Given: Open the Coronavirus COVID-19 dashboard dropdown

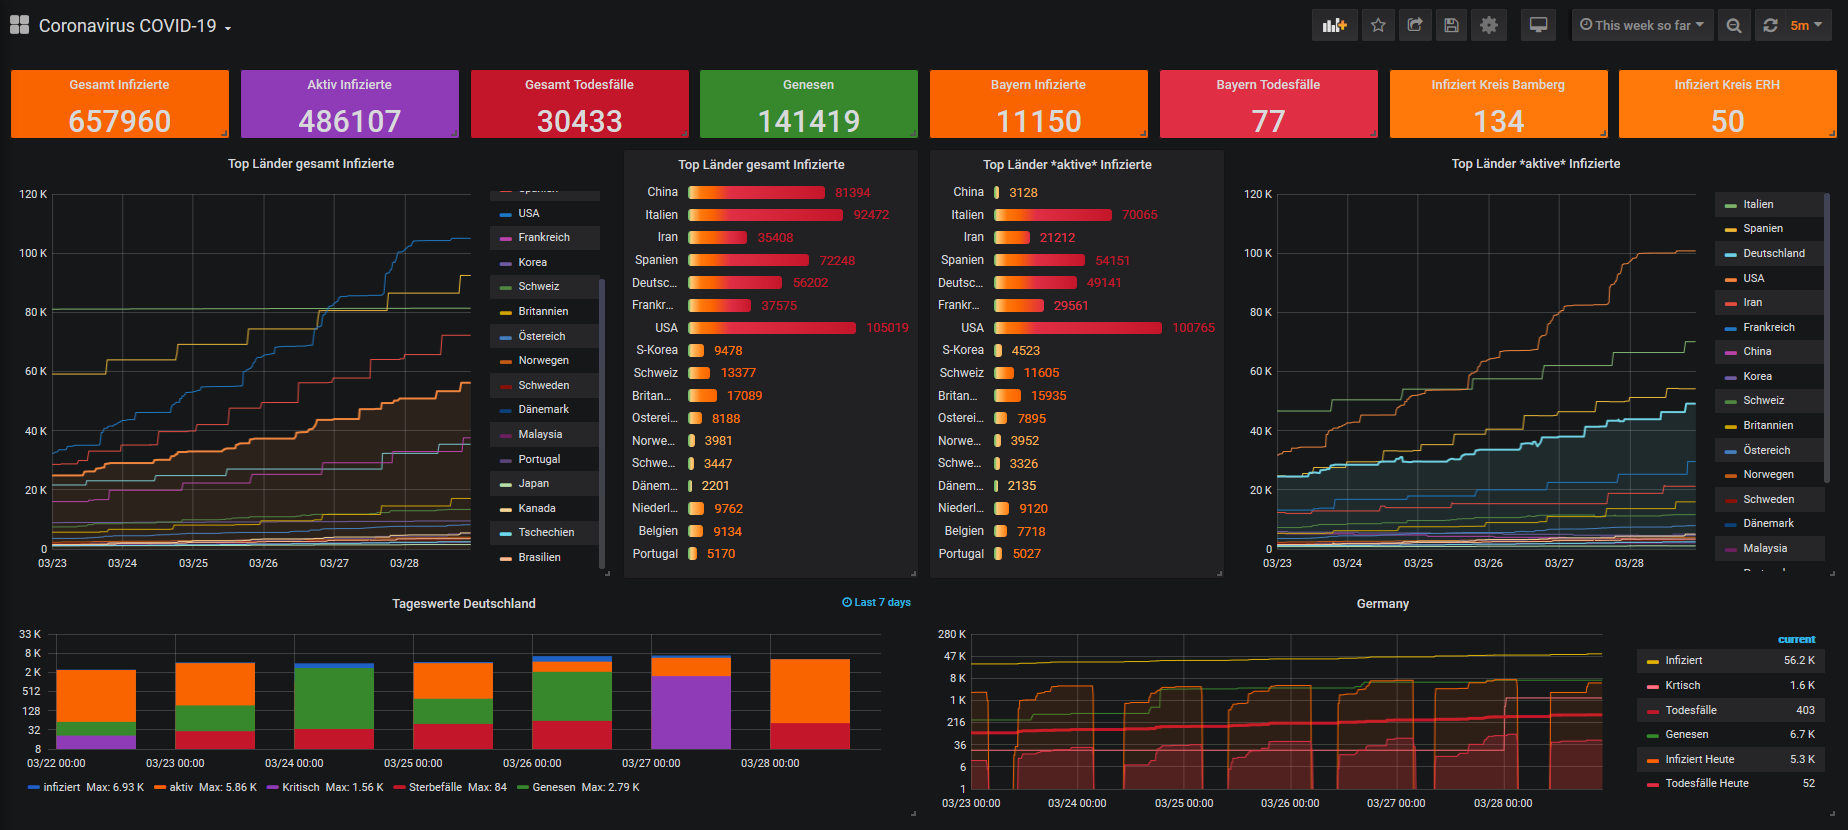Looking at the screenshot, I should click(x=135, y=26).
